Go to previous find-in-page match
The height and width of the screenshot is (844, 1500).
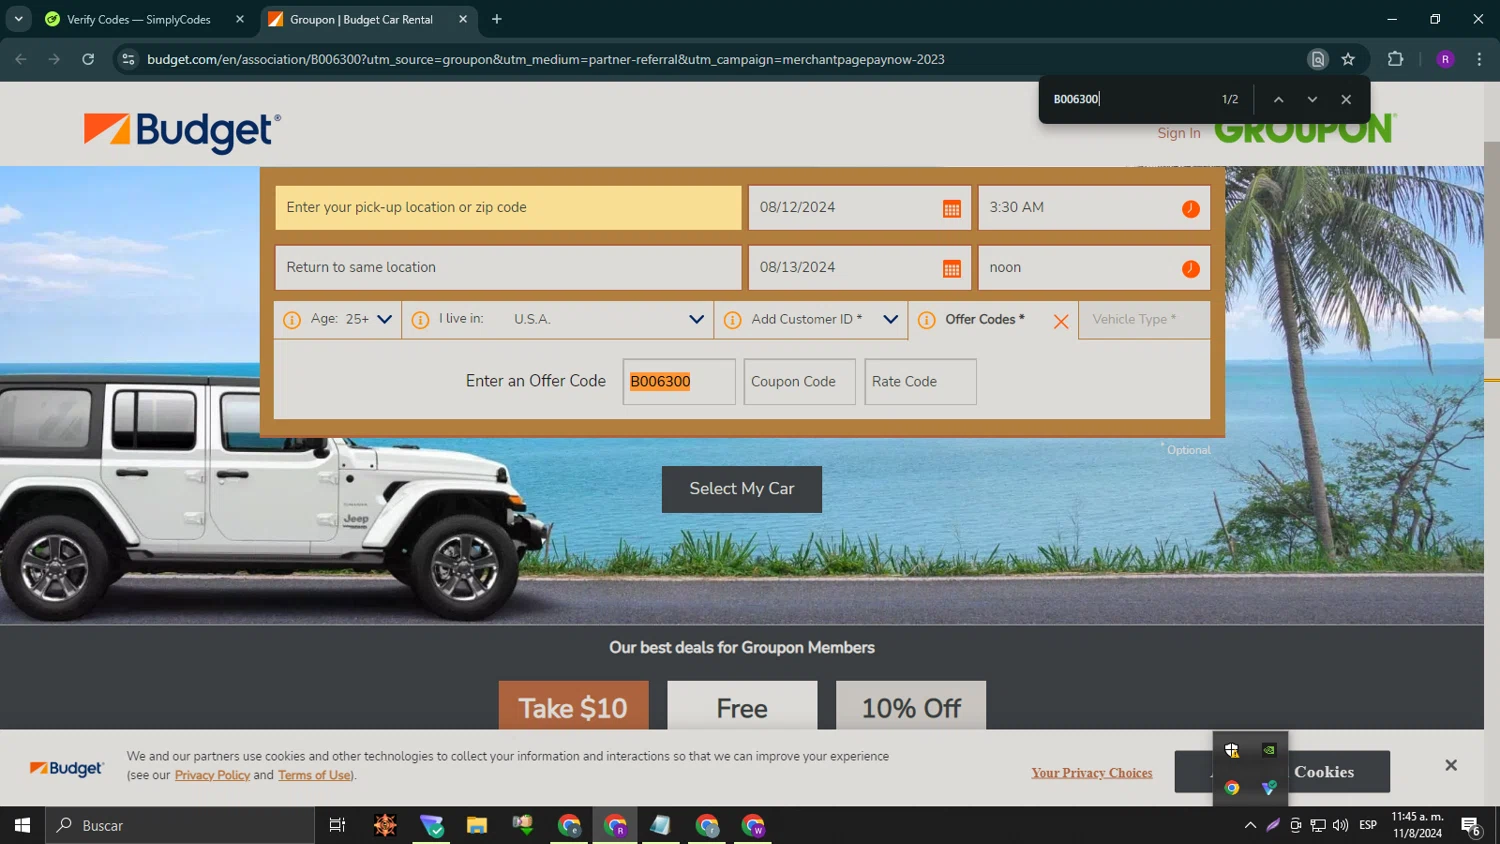coord(1278,99)
